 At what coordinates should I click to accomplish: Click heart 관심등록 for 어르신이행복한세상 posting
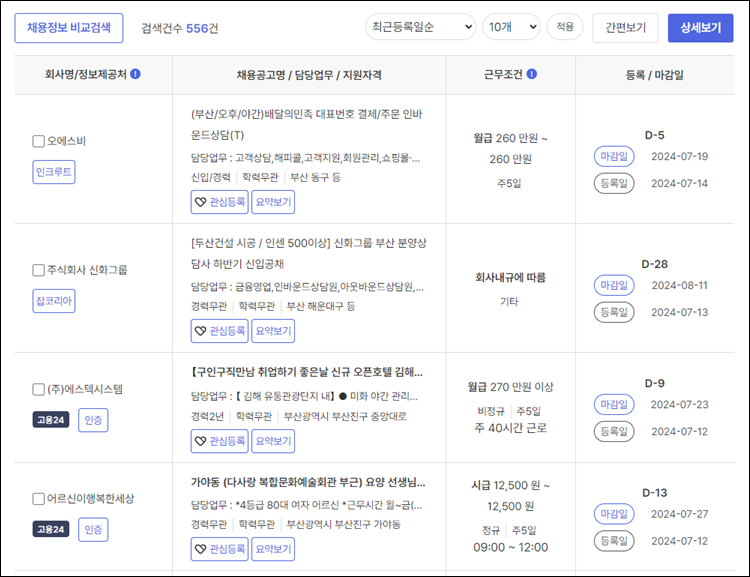coord(220,549)
